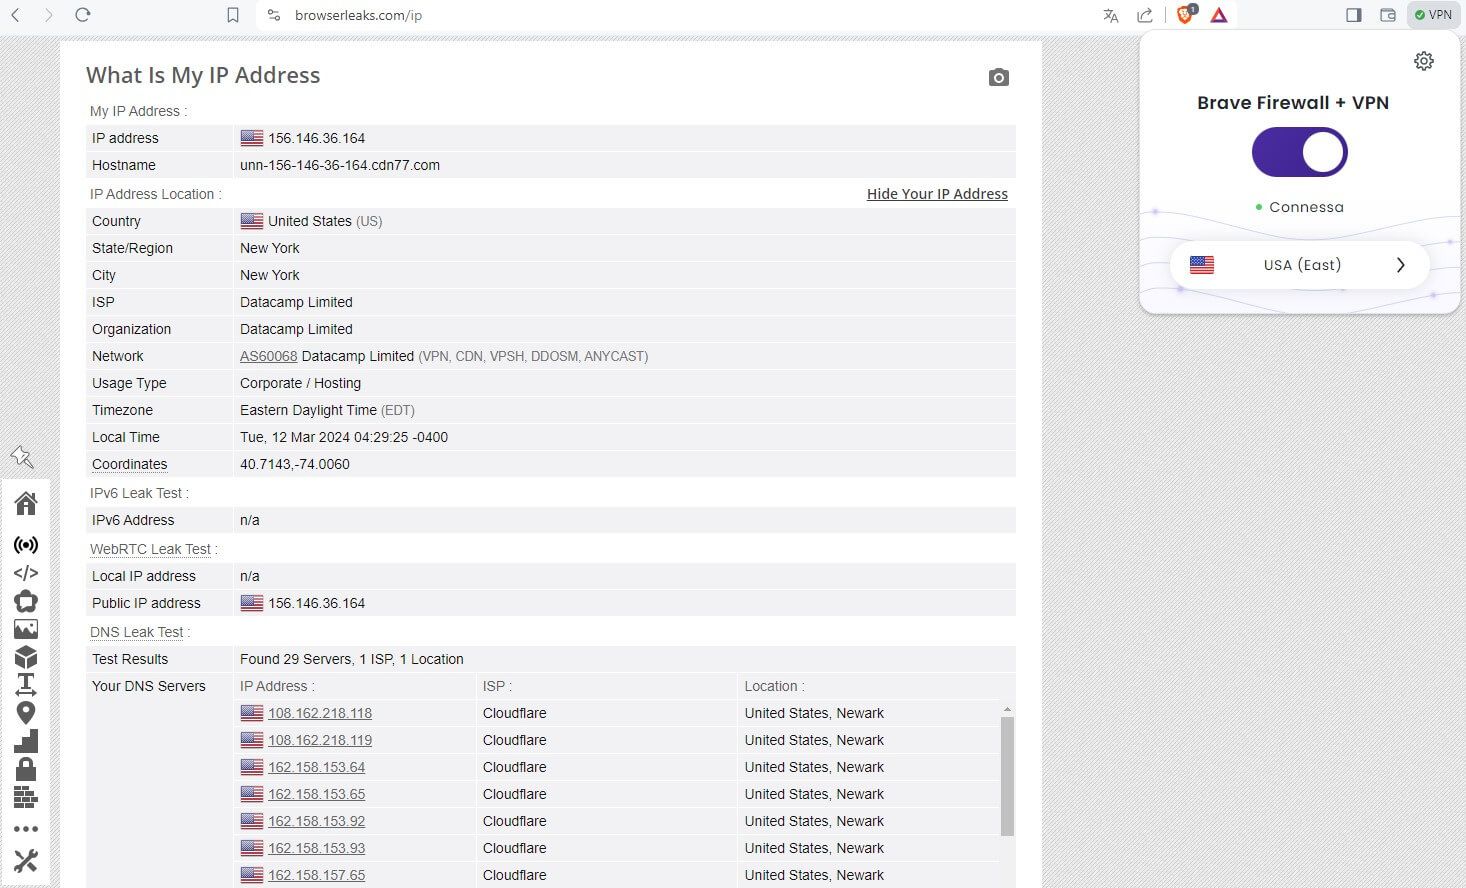The height and width of the screenshot is (888, 1466).
Task: View site information icon in address bar
Action: [x=274, y=15]
